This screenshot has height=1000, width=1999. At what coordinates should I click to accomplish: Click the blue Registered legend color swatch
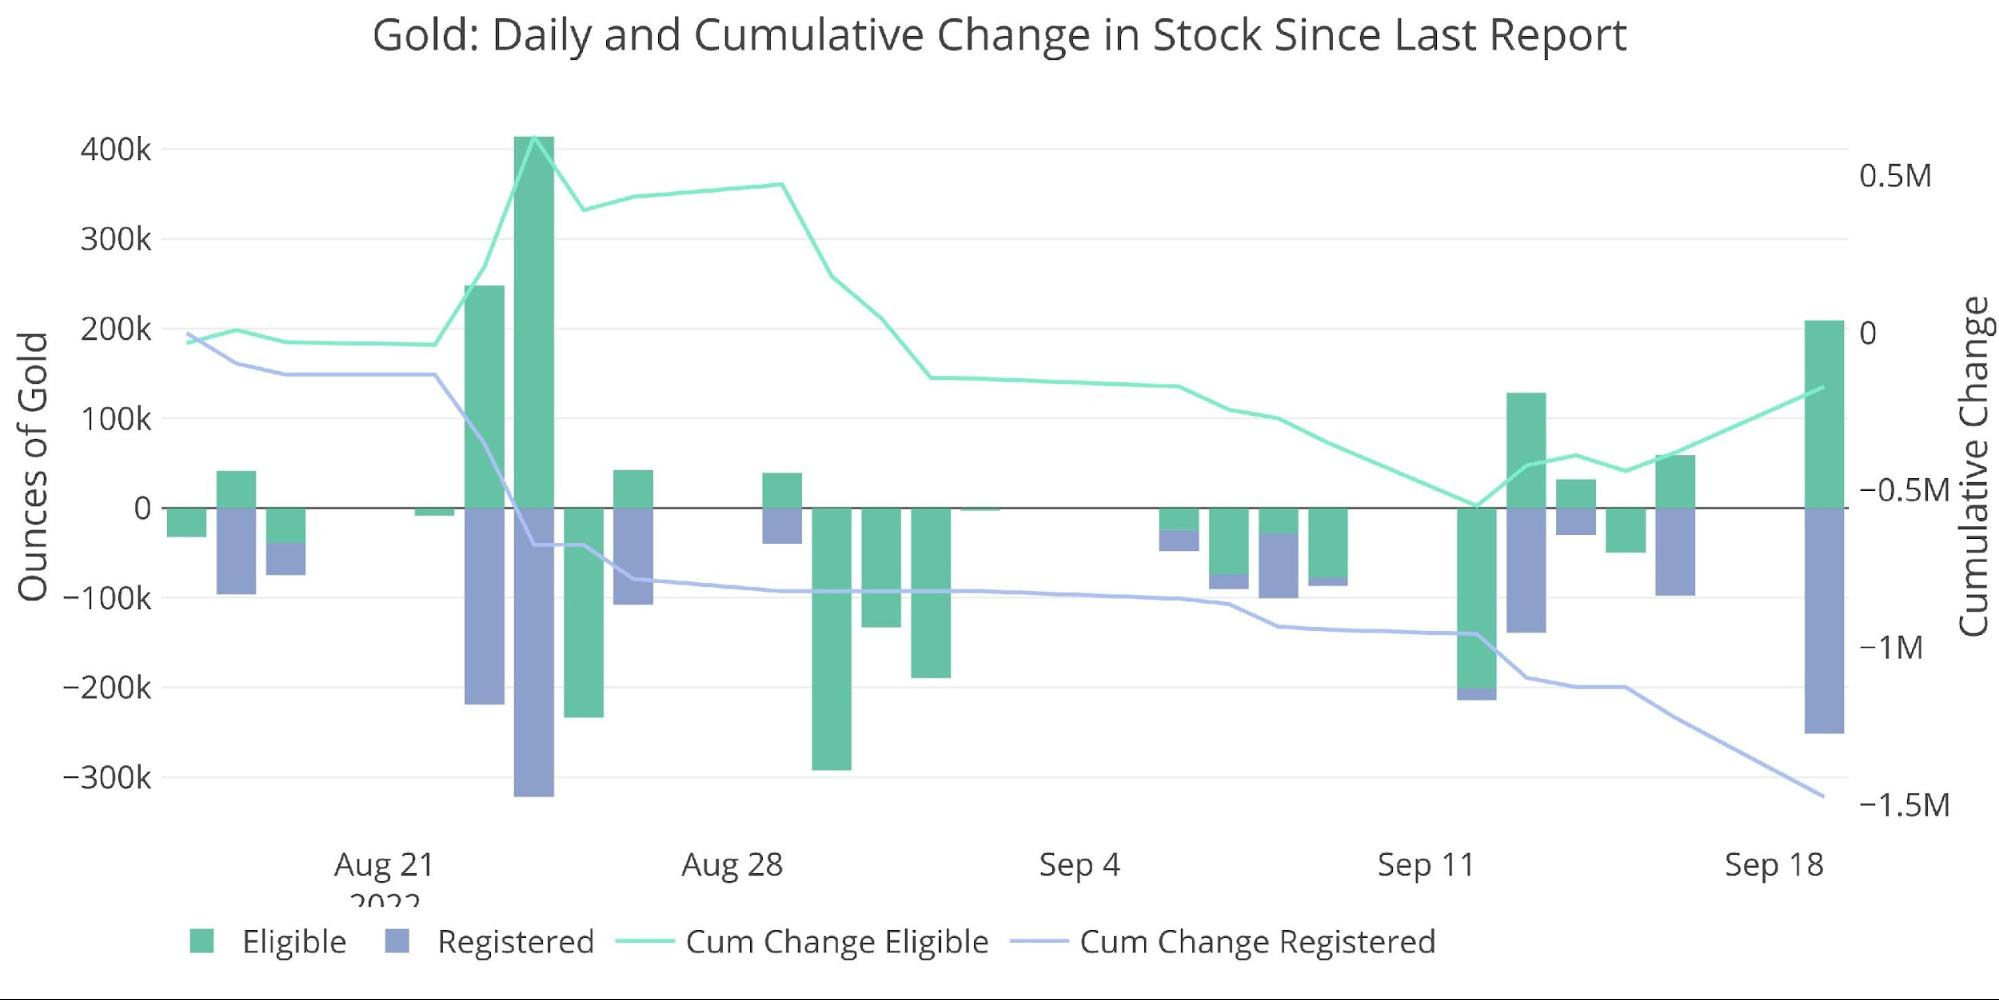(397, 941)
